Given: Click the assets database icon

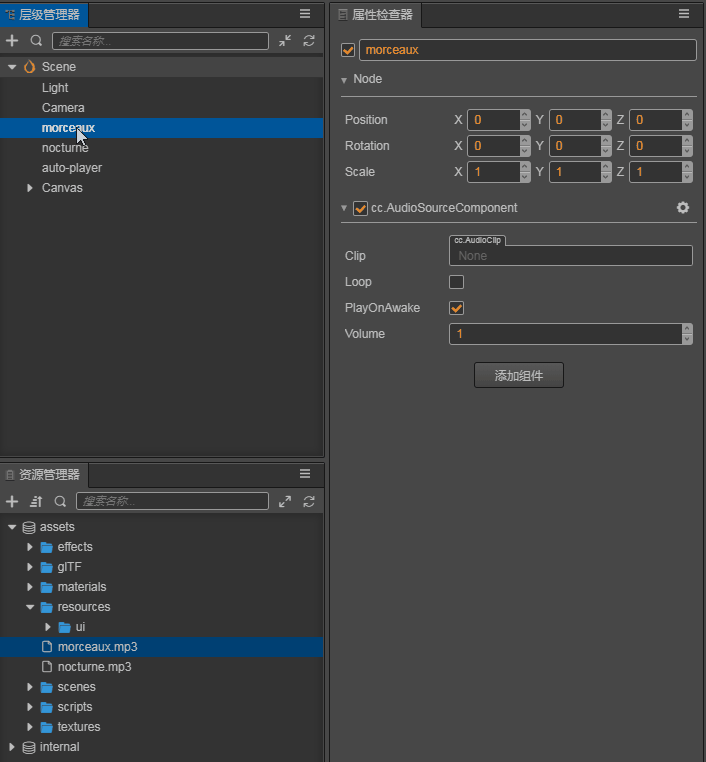Looking at the screenshot, I should tap(29, 527).
